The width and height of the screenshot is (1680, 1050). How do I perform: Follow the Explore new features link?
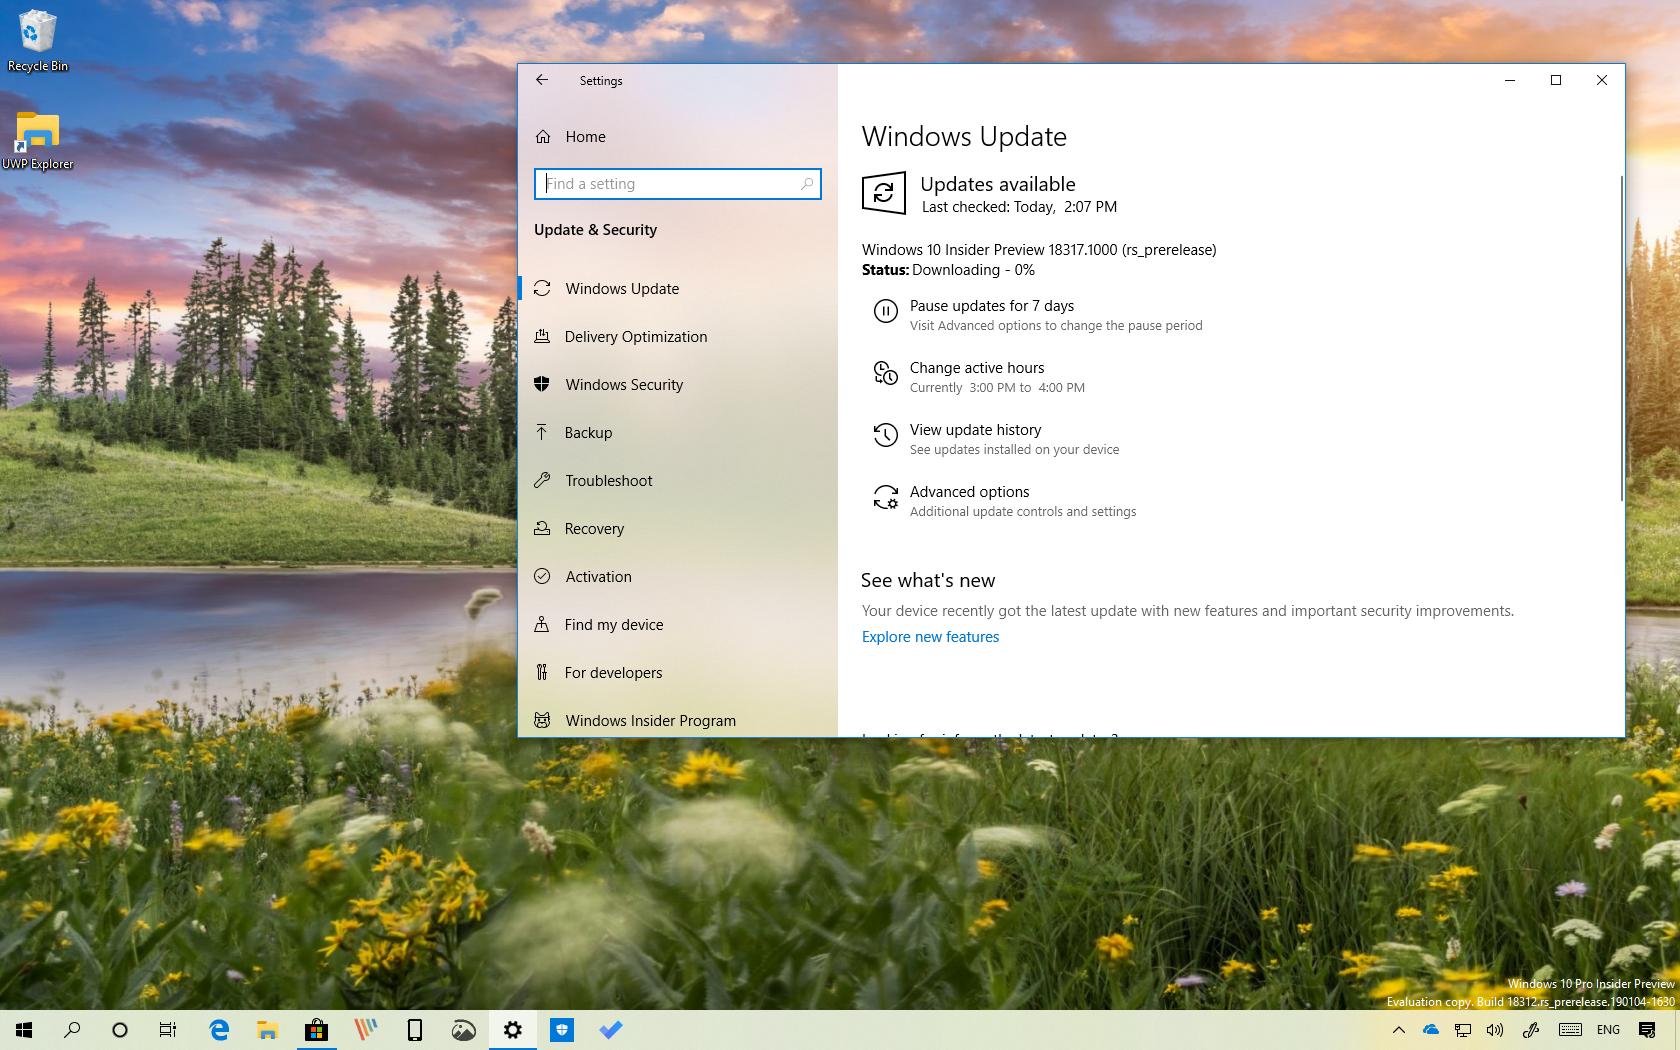tap(930, 637)
